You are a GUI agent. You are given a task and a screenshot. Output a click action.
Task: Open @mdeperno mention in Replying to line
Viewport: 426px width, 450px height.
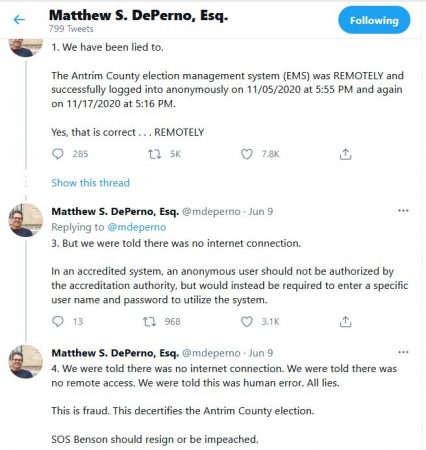[x=137, y=227]
